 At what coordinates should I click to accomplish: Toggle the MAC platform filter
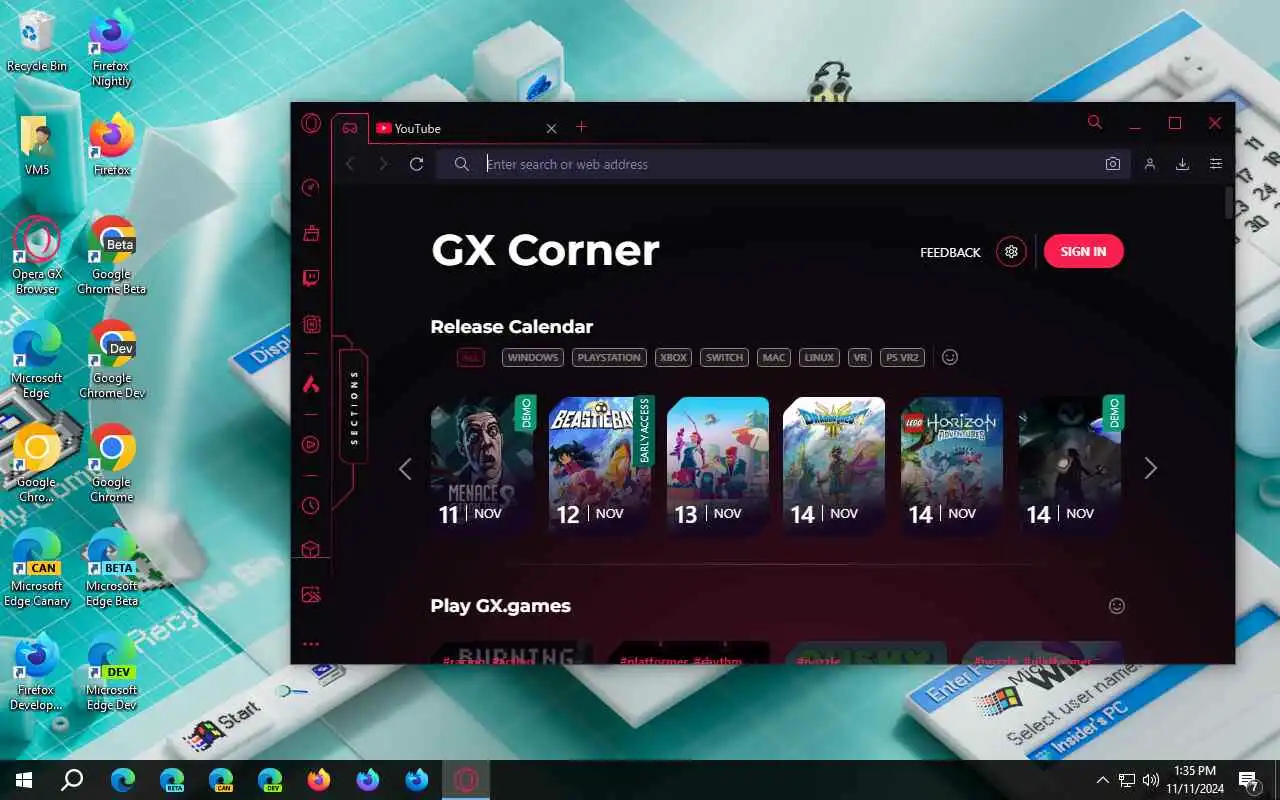pyautogui.click(x=773, y=357)
